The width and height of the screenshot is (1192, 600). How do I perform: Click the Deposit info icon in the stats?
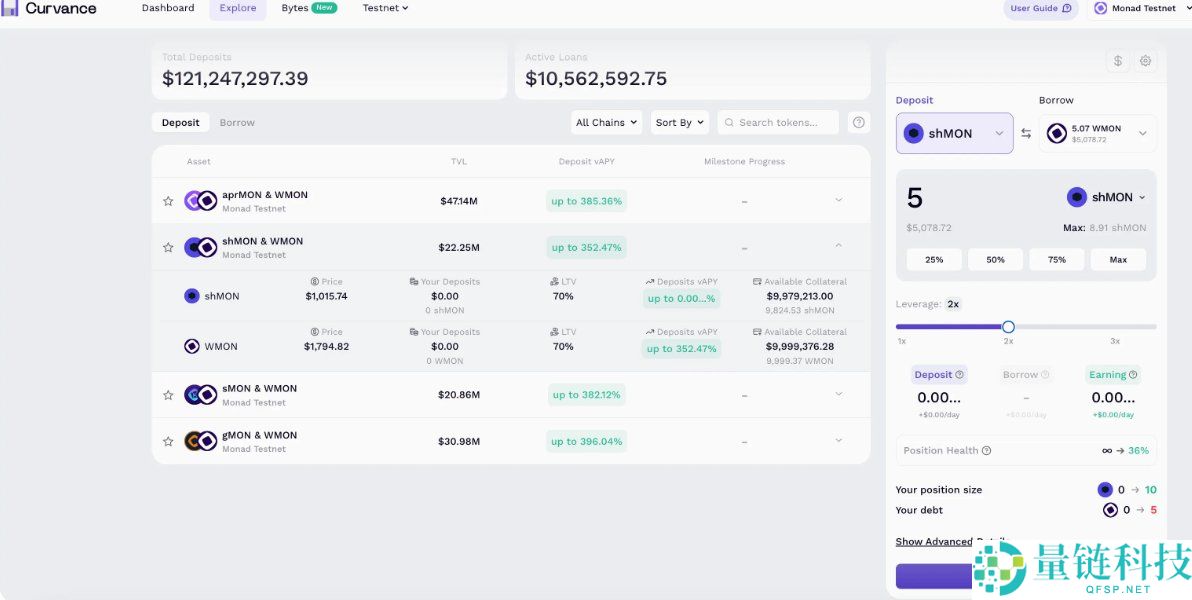pos(960,375)
